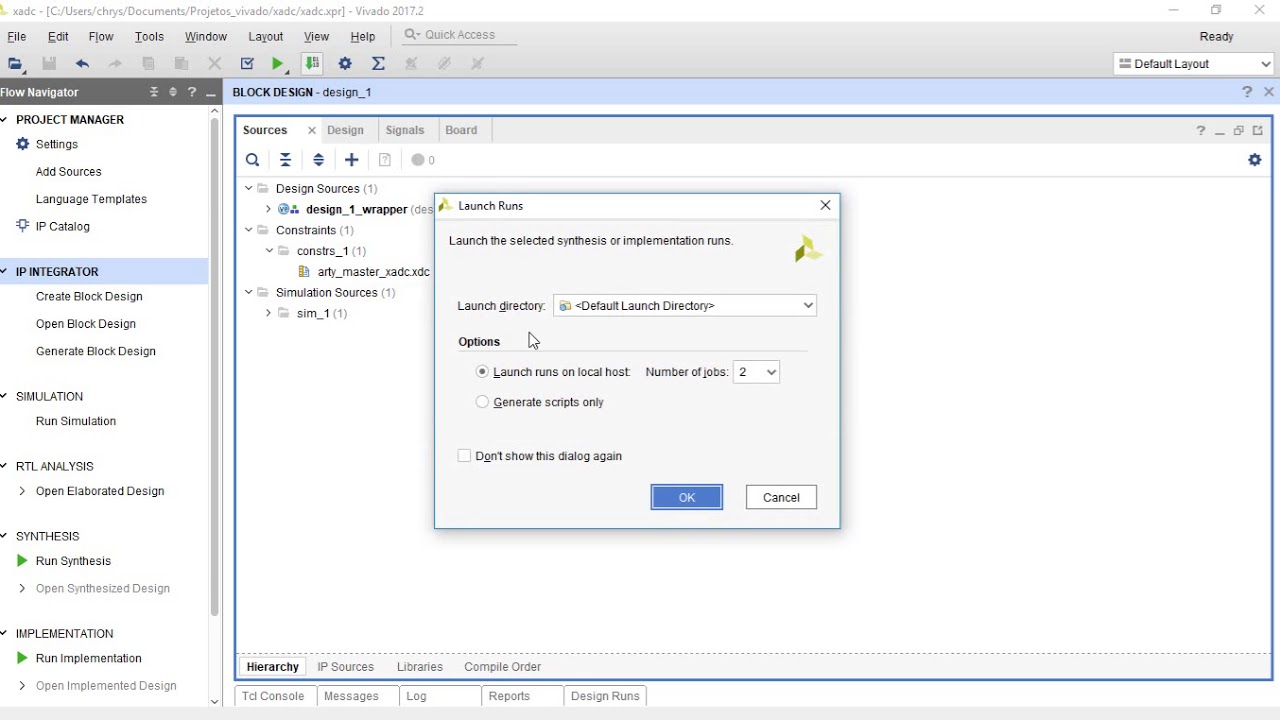The width and height of the screenshot is (1280, 720).
Task: Click Add Sources in Flow Navigator
Action: pyautogui.click(x=69, y=172)
